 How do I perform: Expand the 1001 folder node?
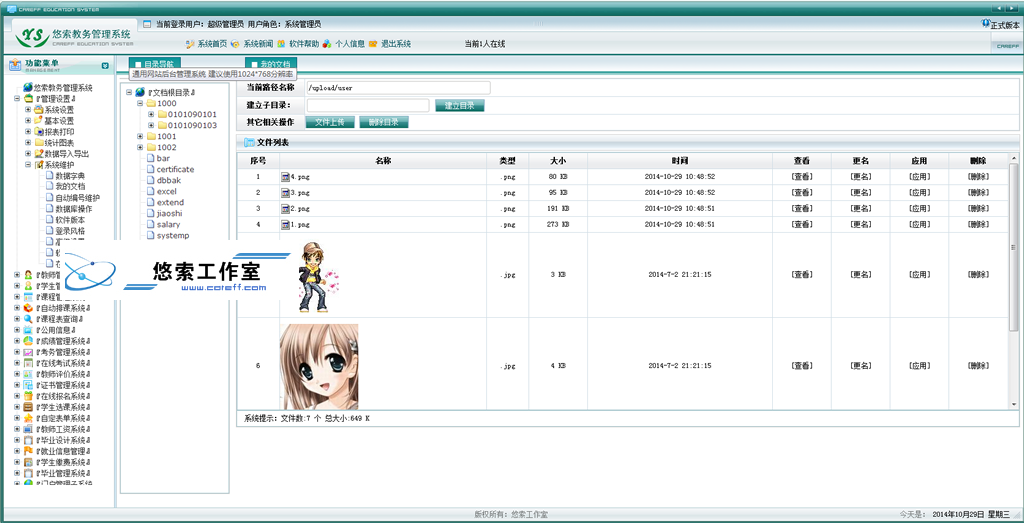click(x=140, y=136)
